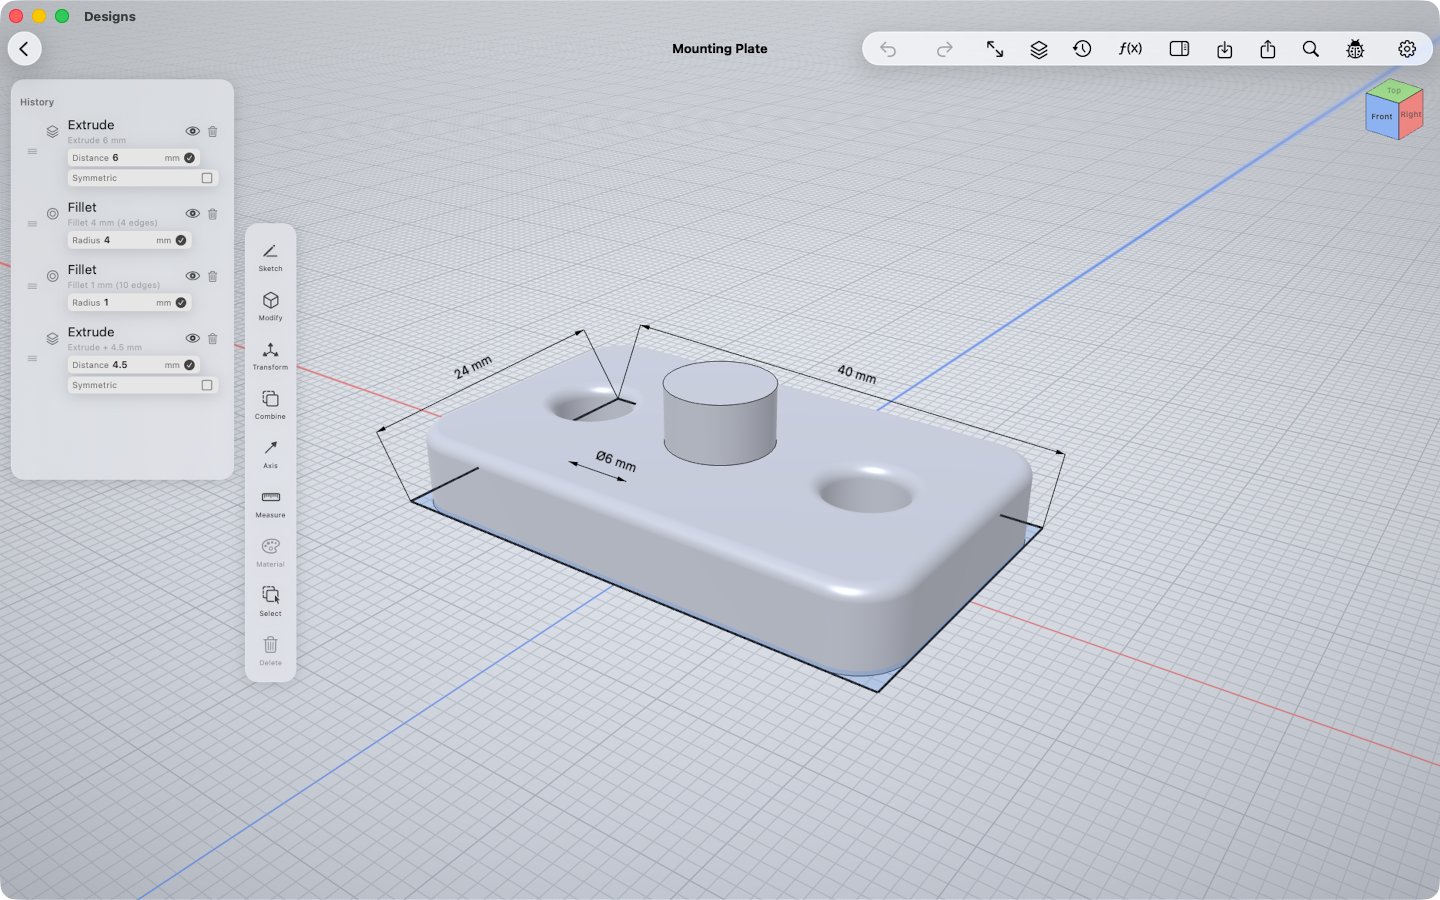Click the 40 mm dimension label
Screen dimensions: 1440x900
point(857,374)
